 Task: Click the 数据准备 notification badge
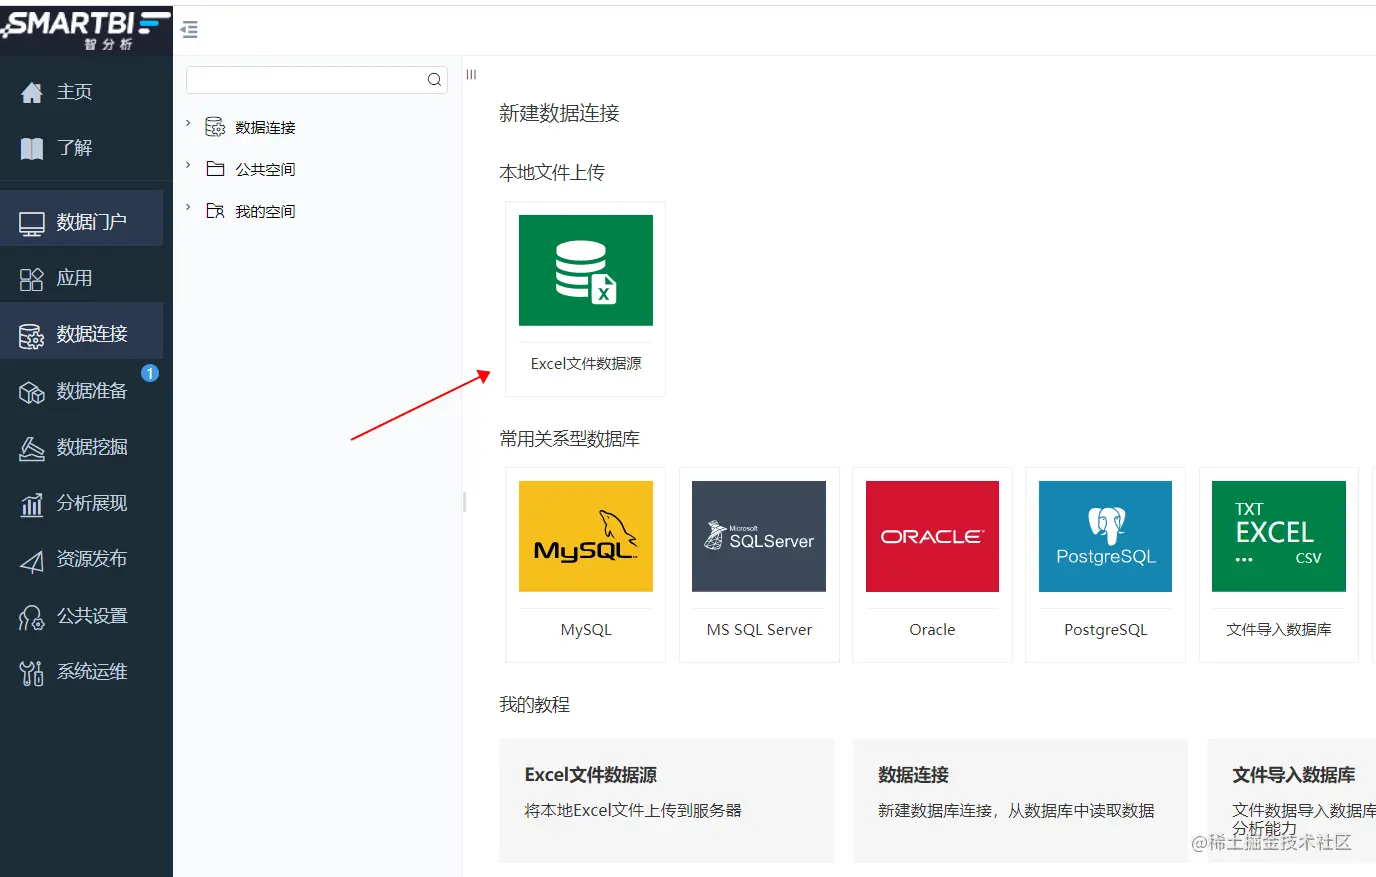pyautogui.click(x=150, y=373)
